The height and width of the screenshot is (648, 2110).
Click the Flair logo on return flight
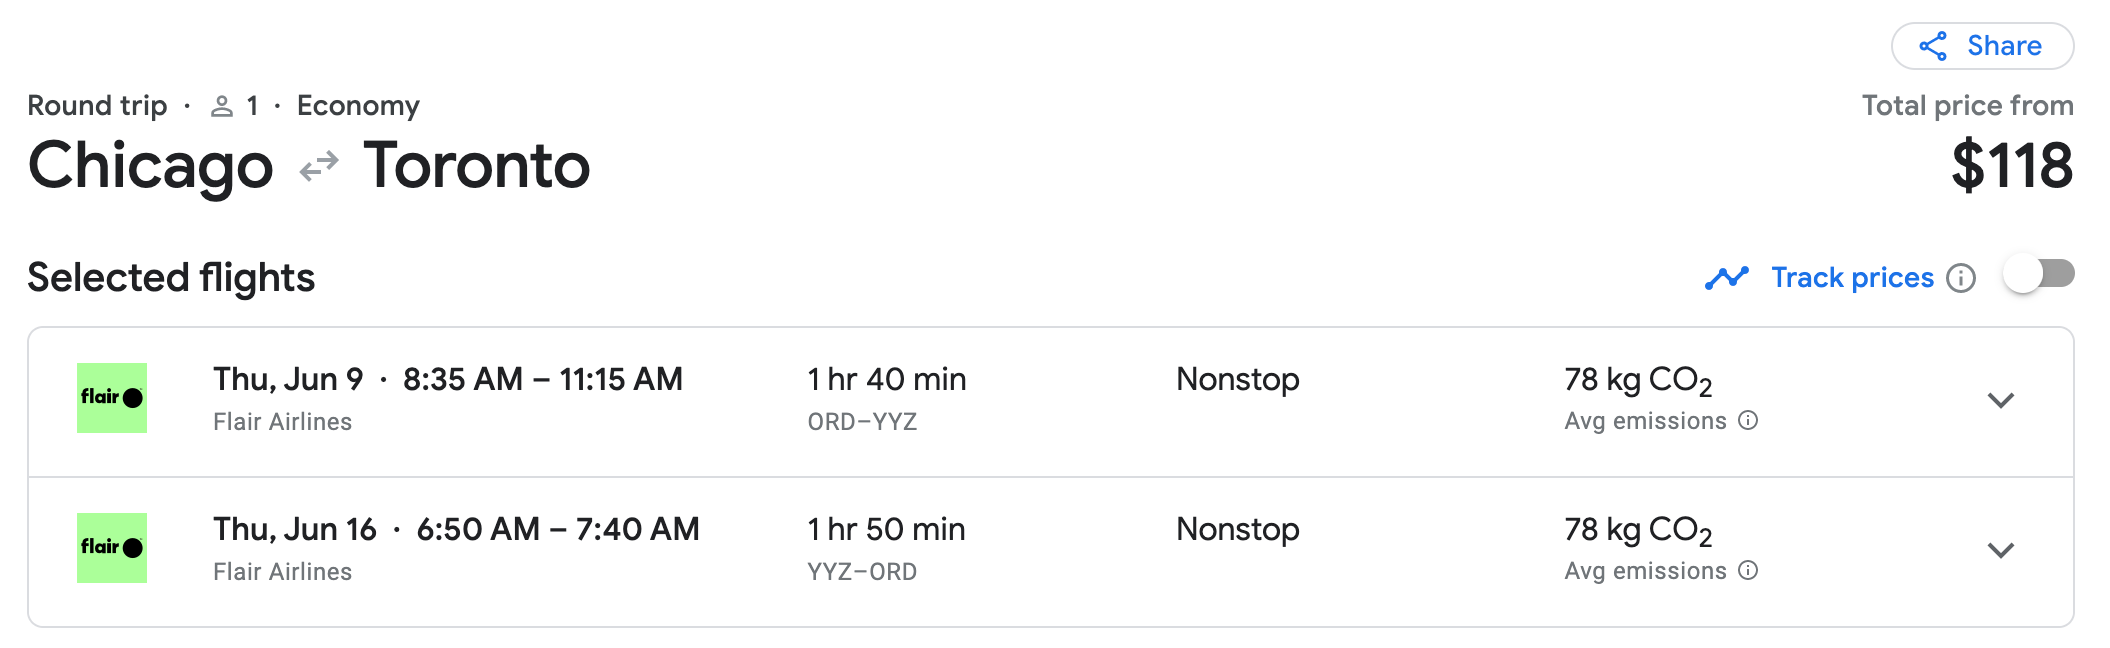(x=112, y=548)
